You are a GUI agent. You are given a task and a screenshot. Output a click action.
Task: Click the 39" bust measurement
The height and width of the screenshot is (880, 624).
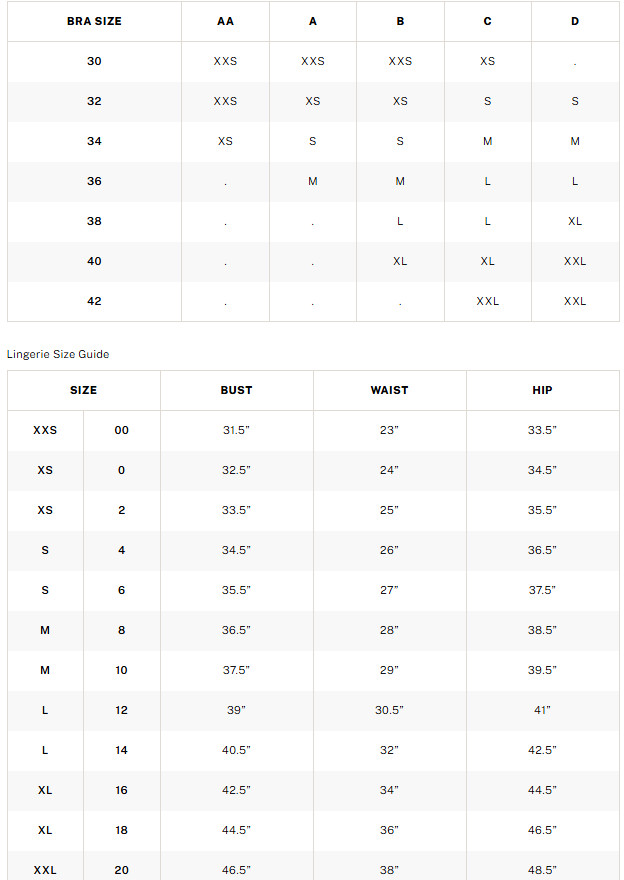pos(236,711)
